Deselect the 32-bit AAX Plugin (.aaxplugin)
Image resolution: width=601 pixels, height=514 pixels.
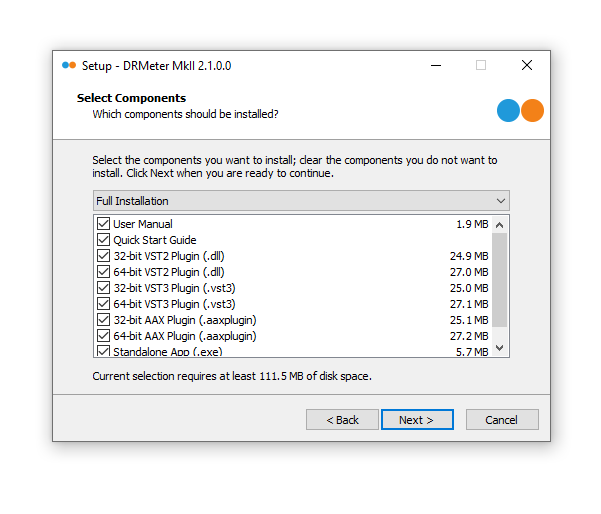click(x=103, y=320)
